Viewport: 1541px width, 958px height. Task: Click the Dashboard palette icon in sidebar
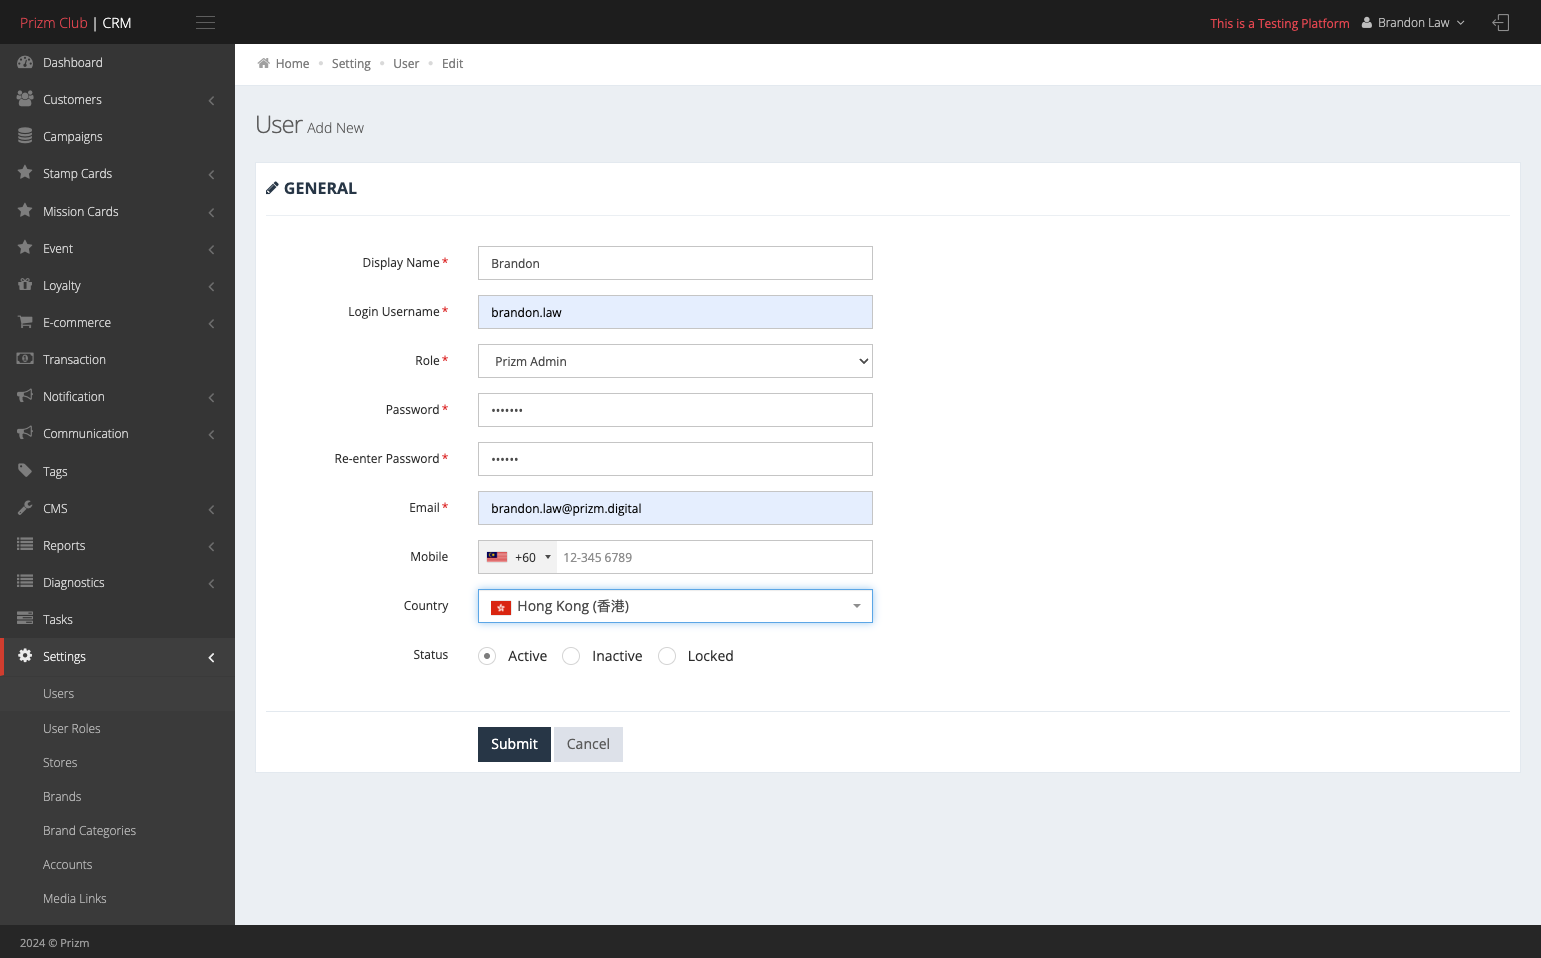25,62
